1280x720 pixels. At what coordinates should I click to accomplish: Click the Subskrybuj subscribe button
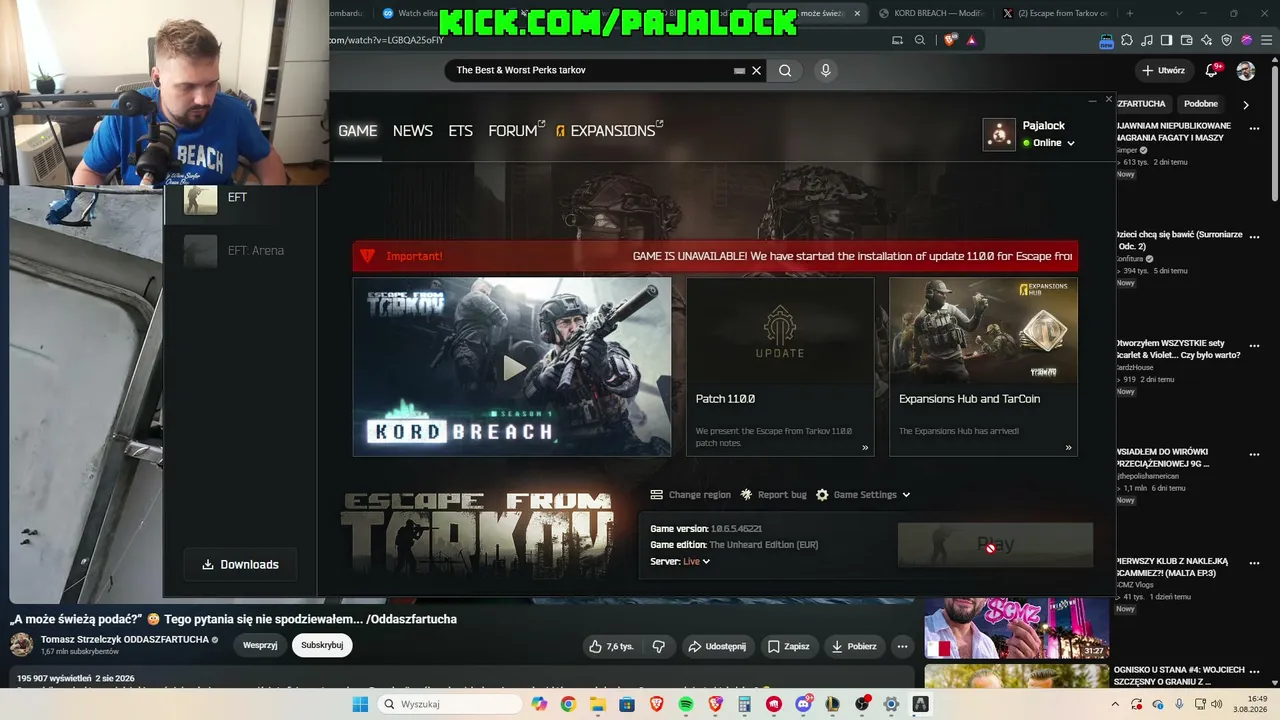pos(322,645)
